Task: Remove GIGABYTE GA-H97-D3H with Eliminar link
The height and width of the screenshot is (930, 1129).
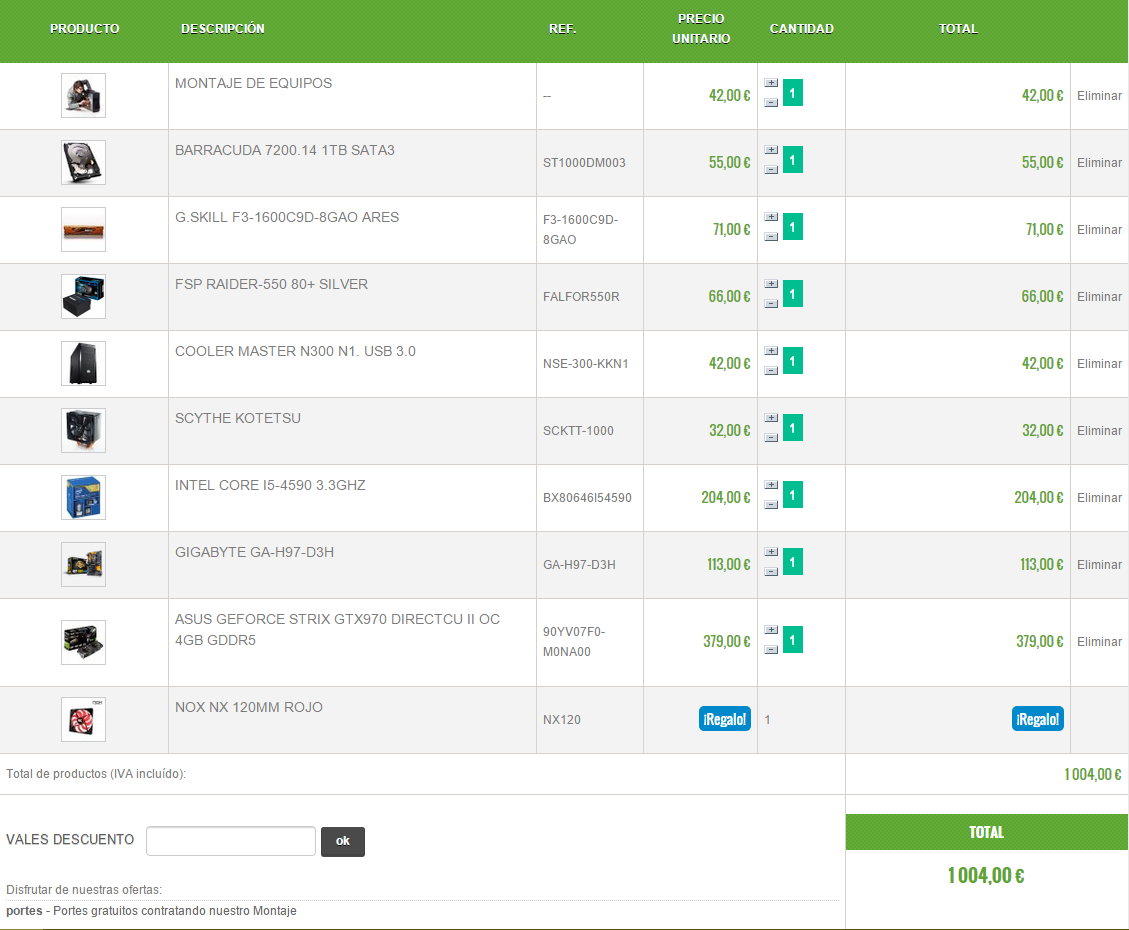Action: [1099, 564]
